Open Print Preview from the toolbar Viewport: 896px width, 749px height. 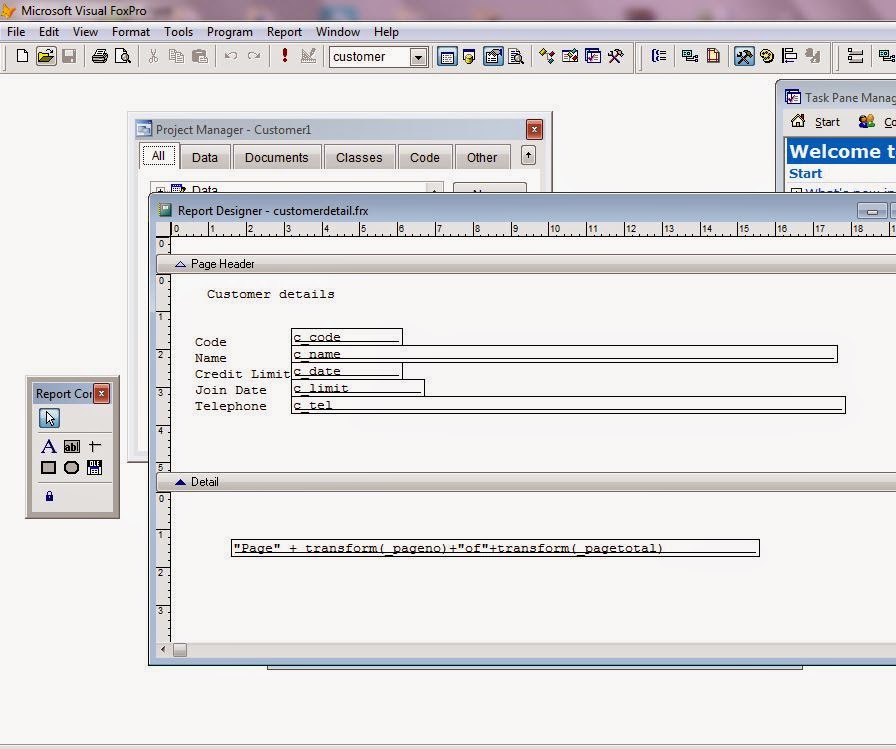tap(123, 56)
